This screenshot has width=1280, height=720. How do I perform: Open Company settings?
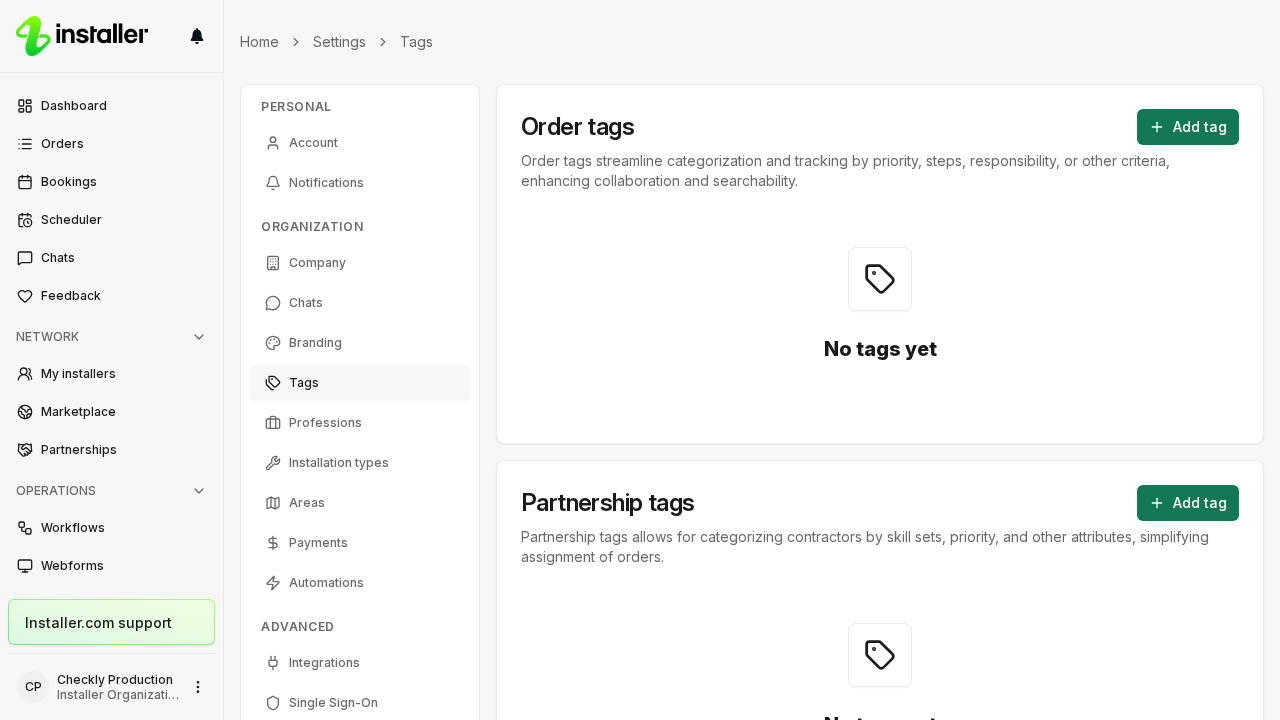point(360,263)
